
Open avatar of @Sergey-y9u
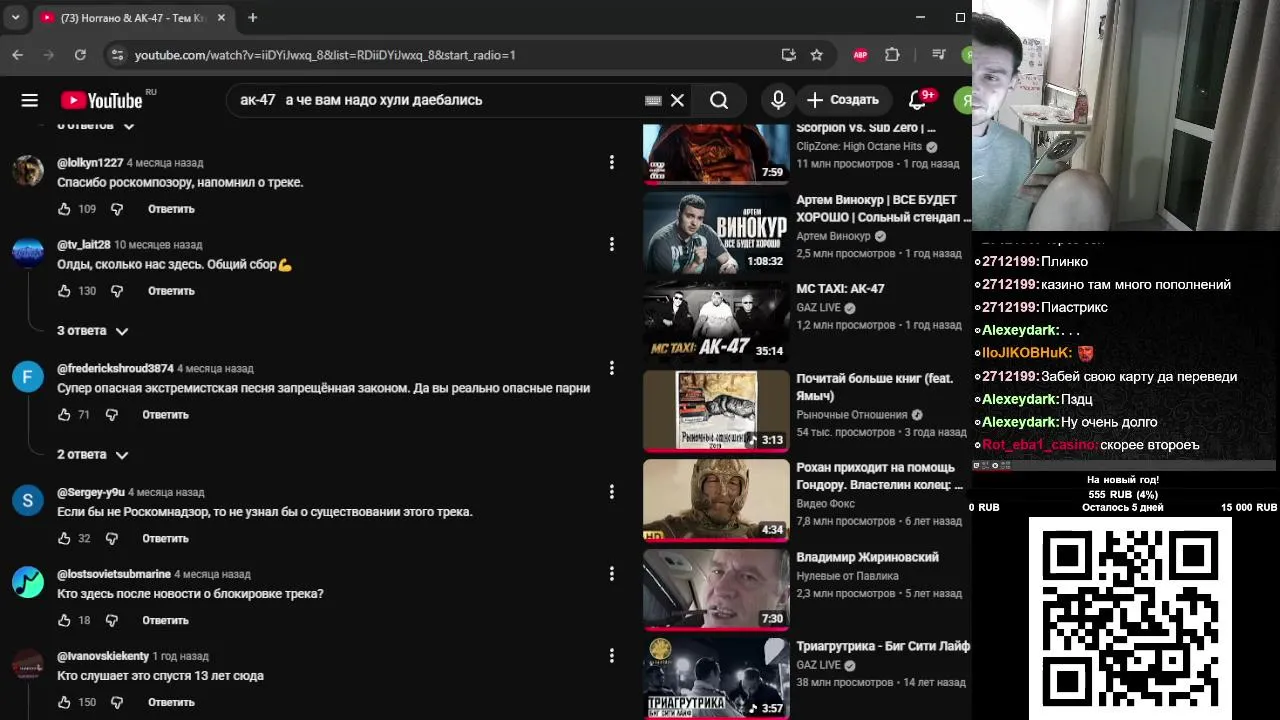[x=28, y=501]
